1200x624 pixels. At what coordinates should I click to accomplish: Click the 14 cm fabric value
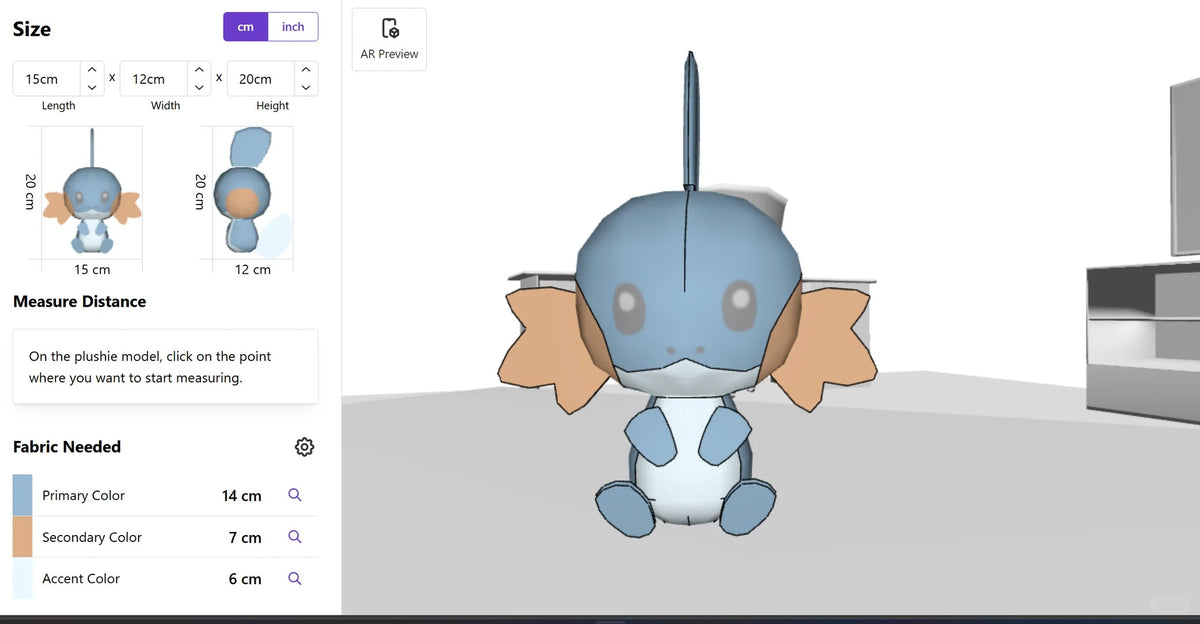[x=242, y=495]
